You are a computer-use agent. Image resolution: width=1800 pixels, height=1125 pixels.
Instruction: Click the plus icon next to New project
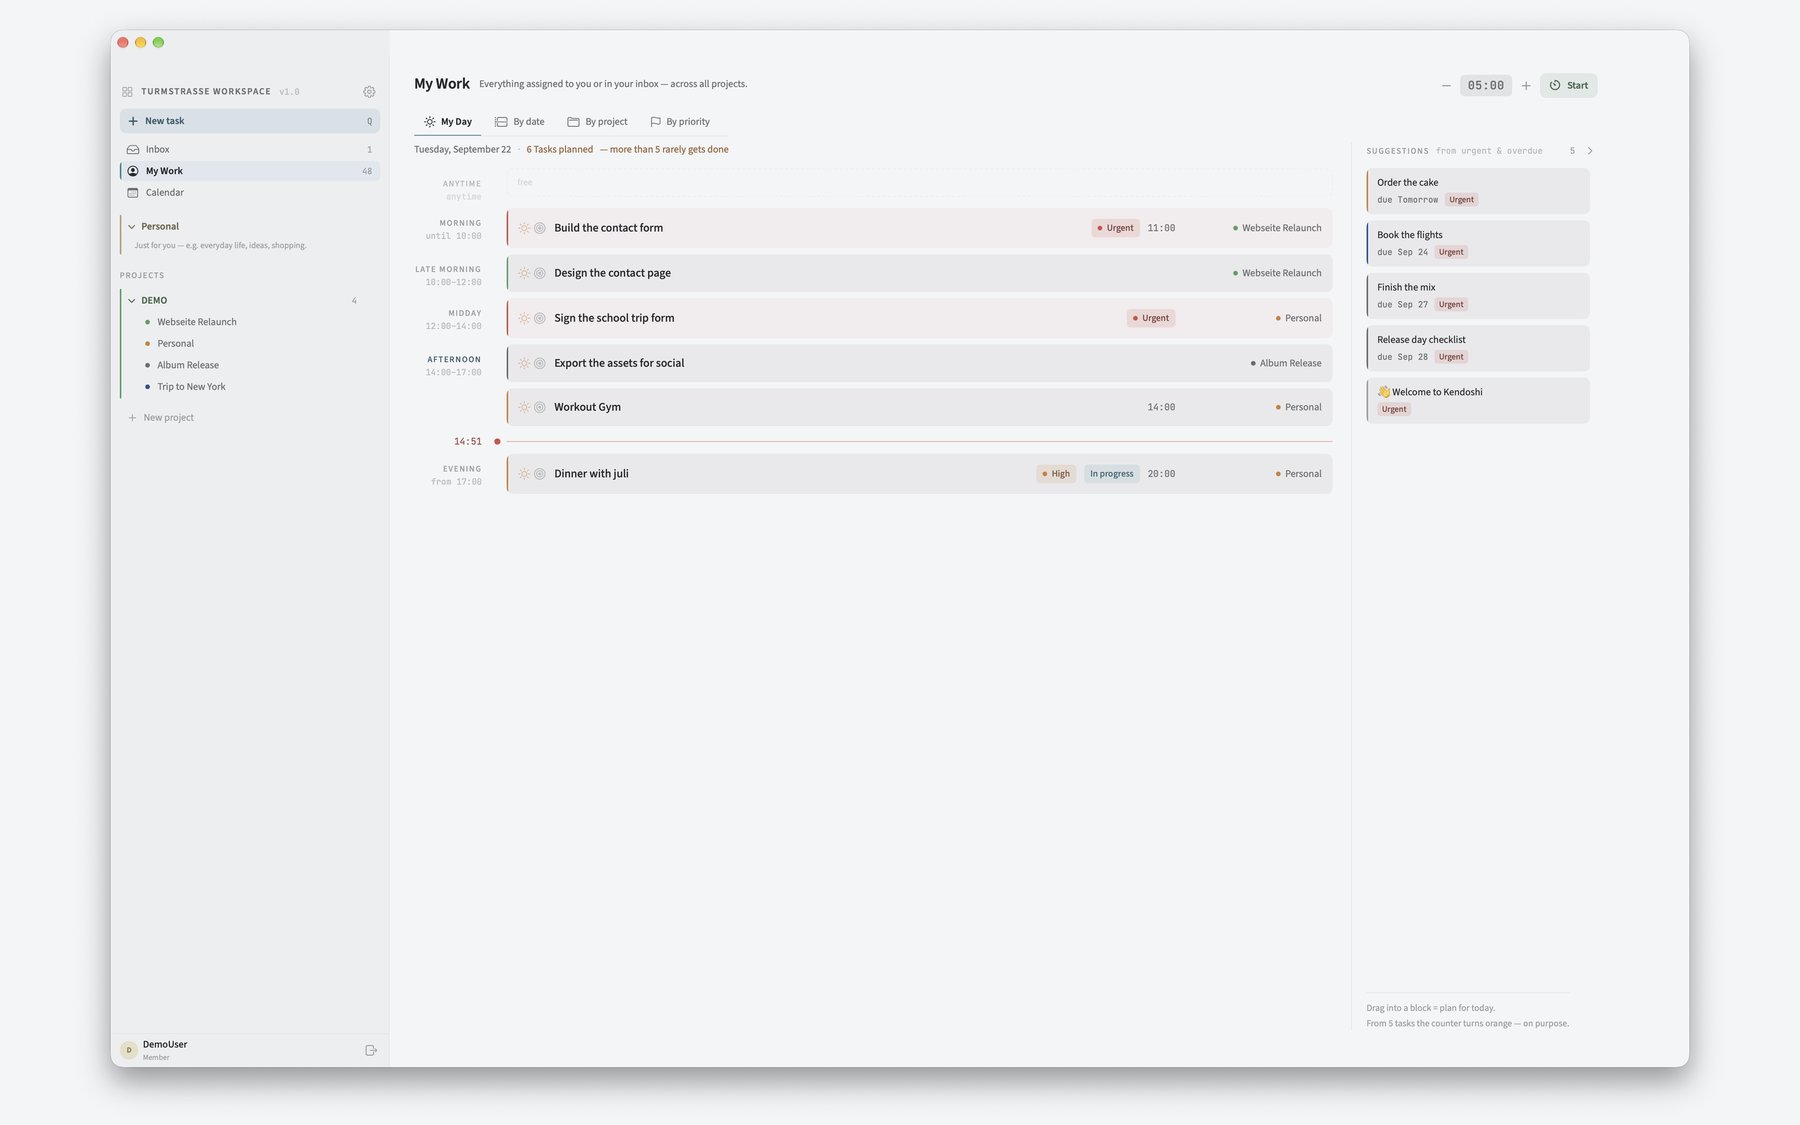click(132, 418)
